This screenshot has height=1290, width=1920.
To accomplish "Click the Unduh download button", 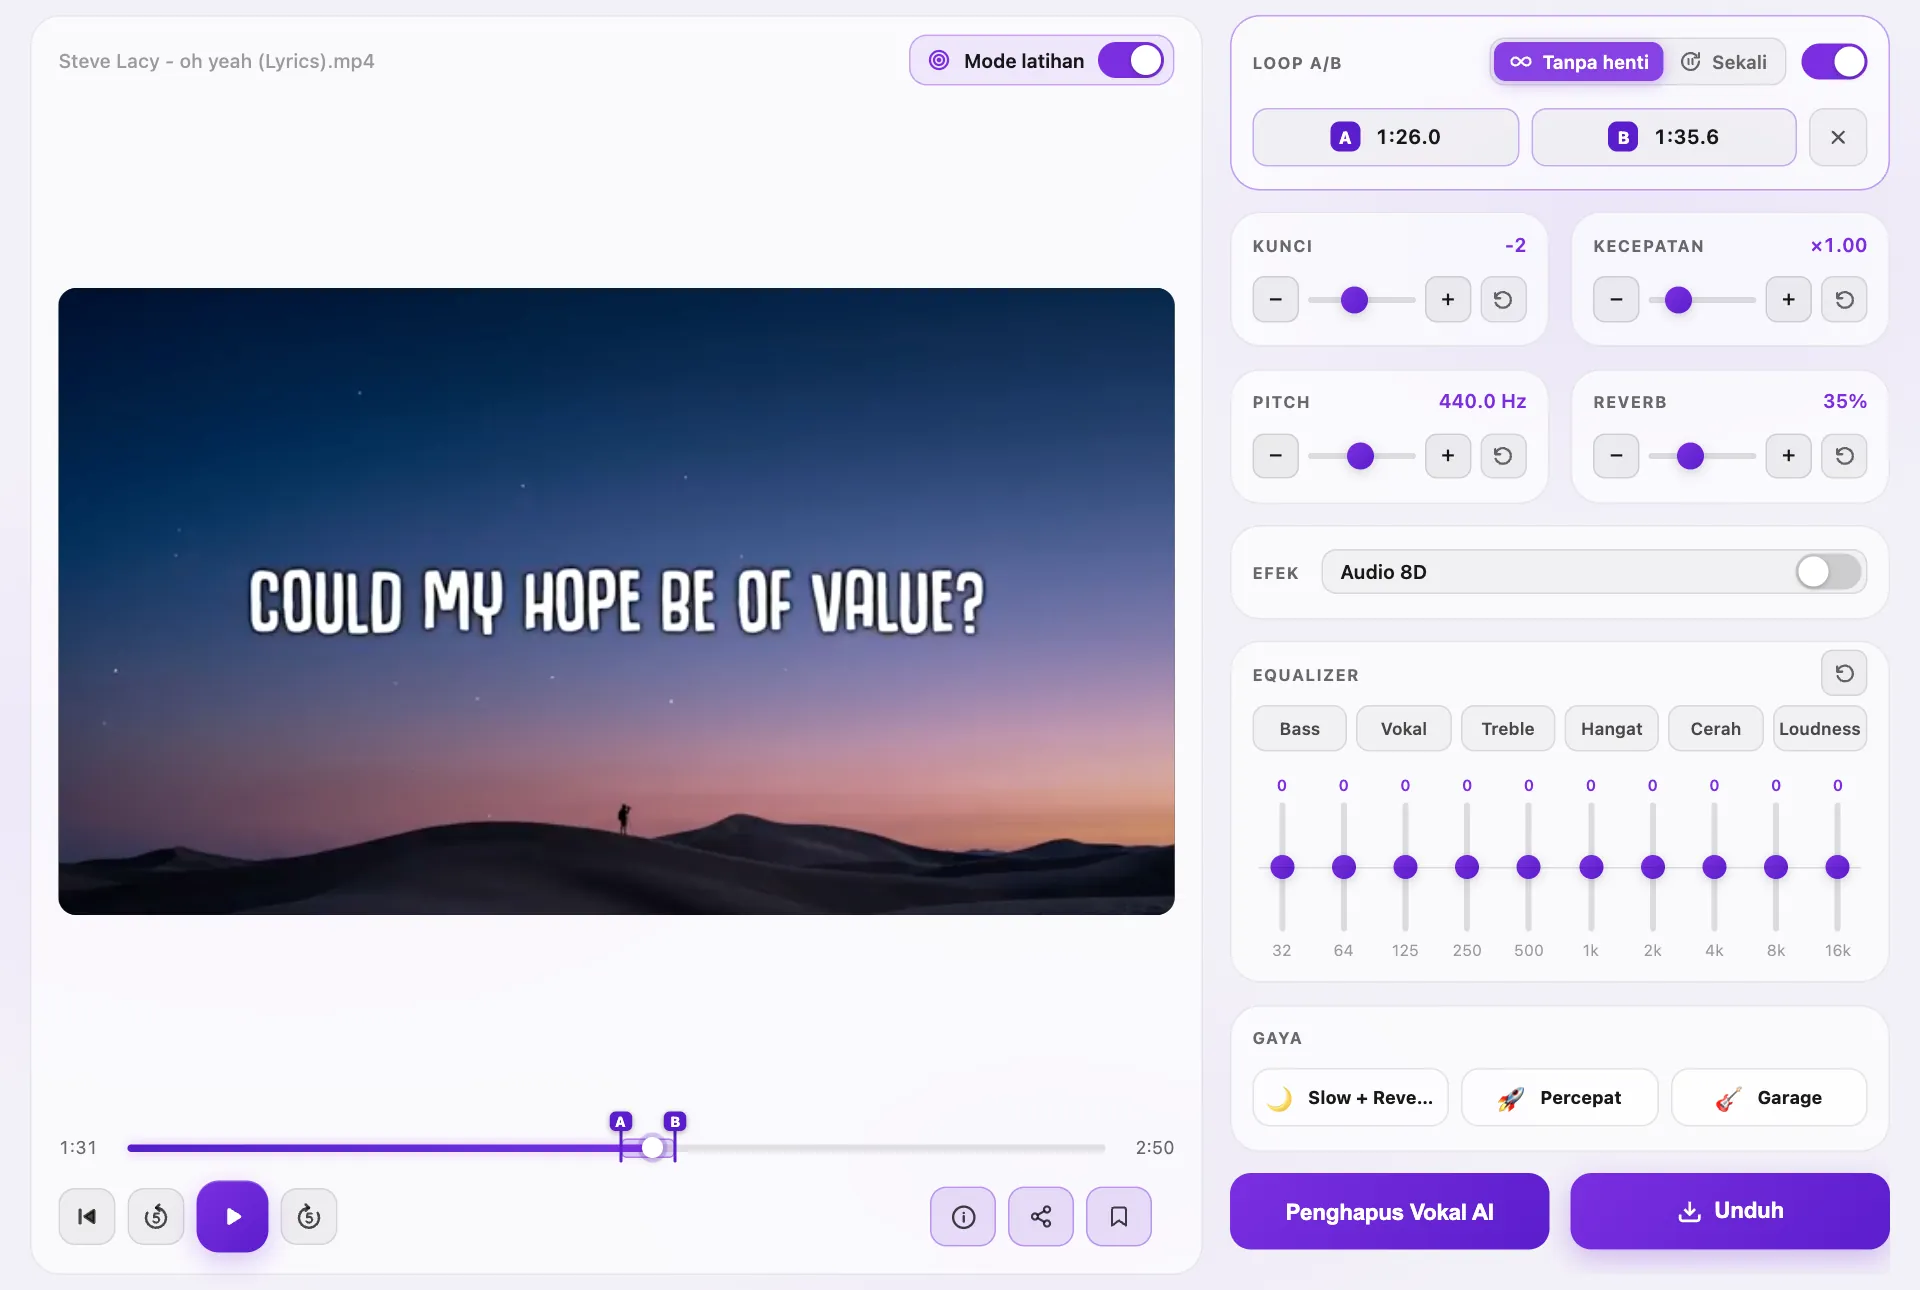I will pyautogui.click(x=1730, y=1211).
